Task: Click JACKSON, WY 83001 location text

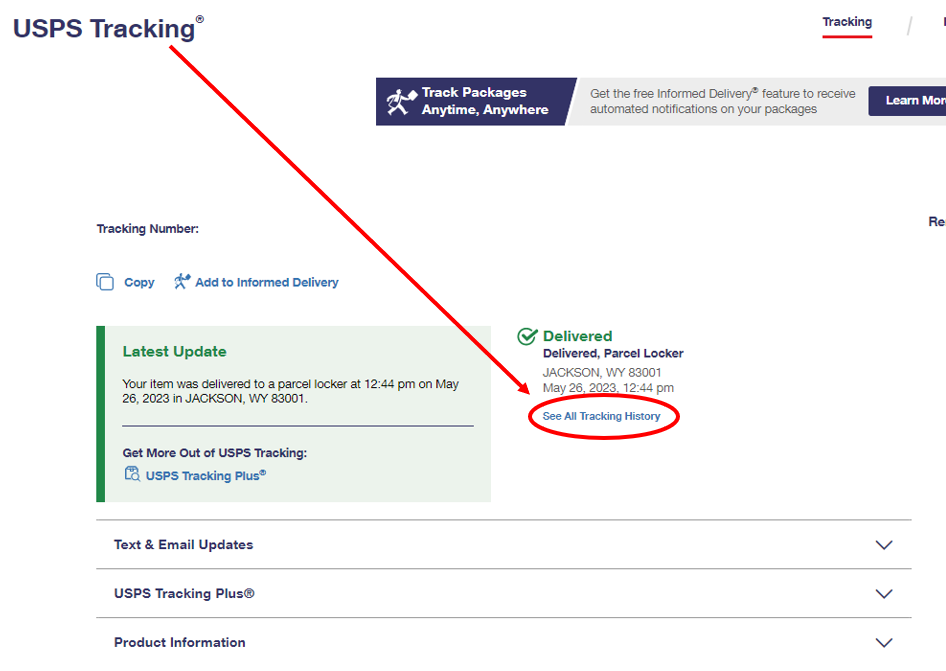Action: (602, 372)
